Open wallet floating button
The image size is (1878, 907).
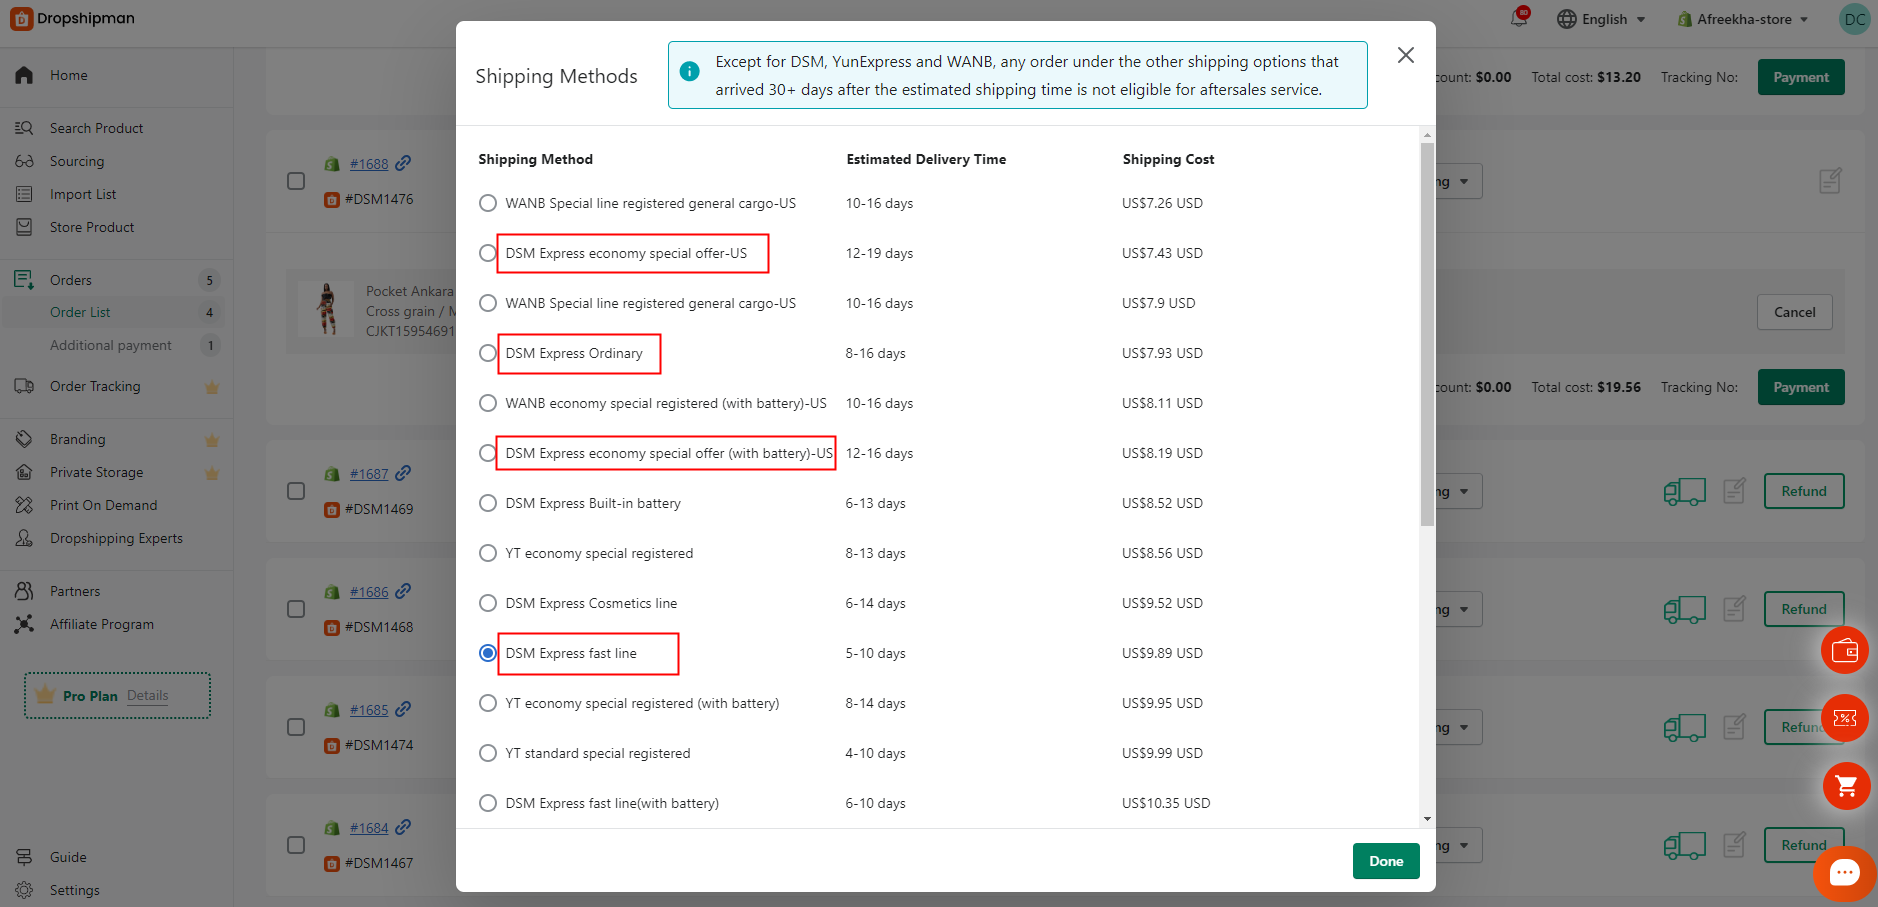pos(1845,651)
